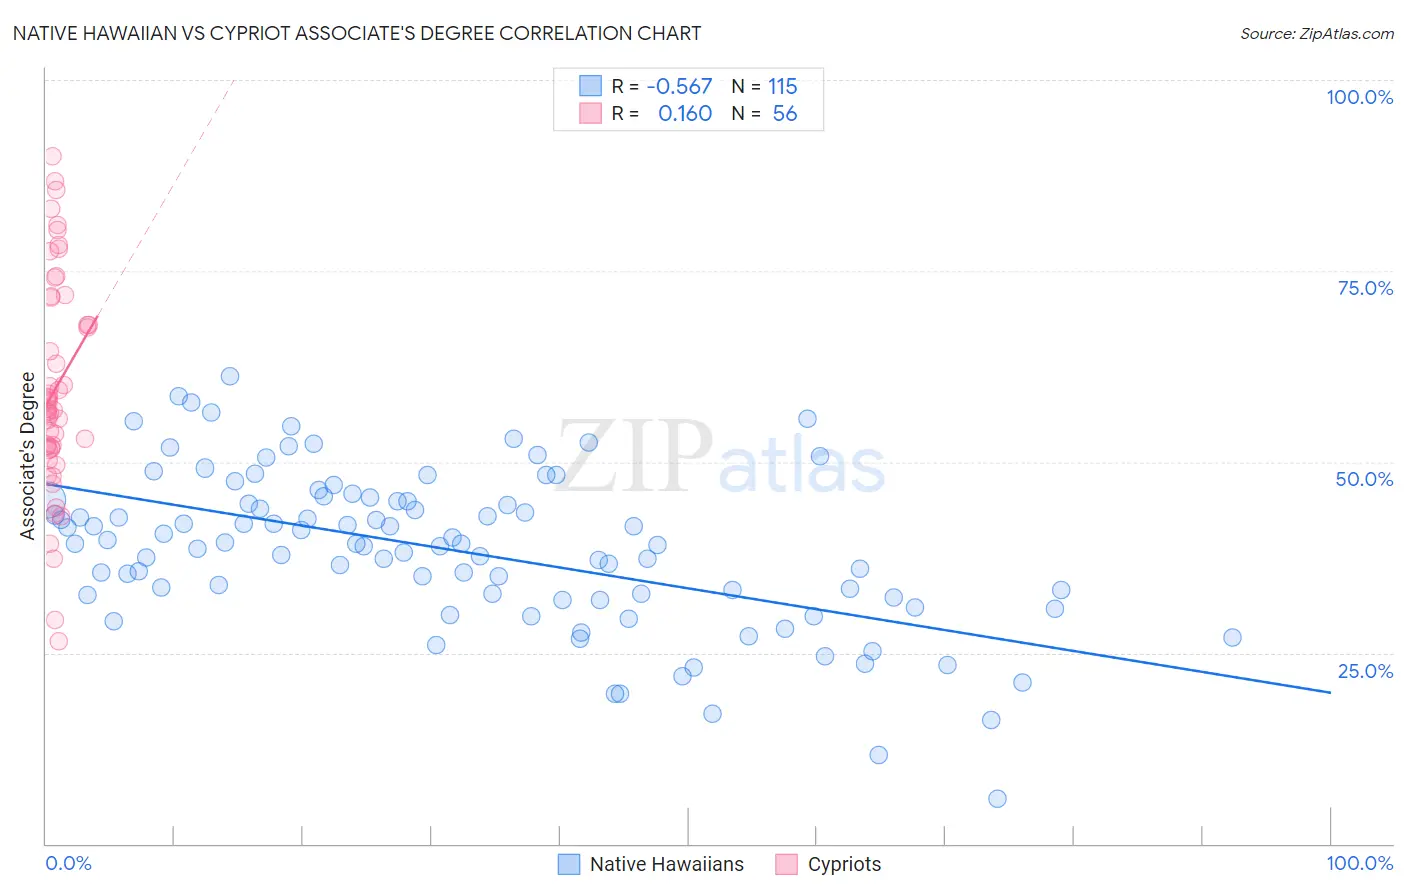Click the R value 0.160 text
This screenshot has height=892, width=1406.
685,113
